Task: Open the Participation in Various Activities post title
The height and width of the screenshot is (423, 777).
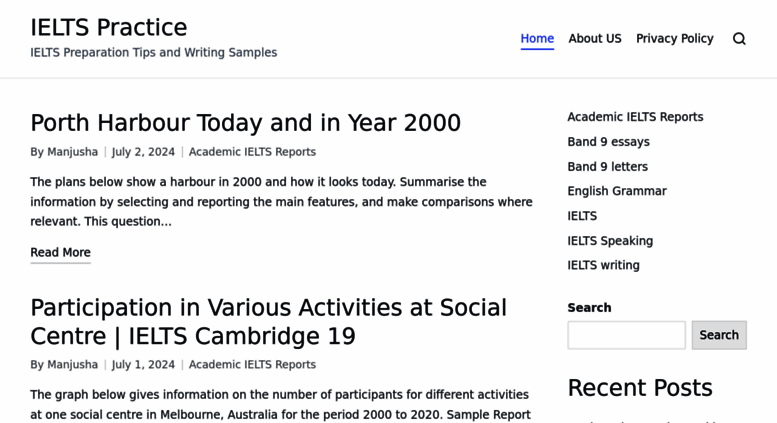Action: tap(268, 322)
